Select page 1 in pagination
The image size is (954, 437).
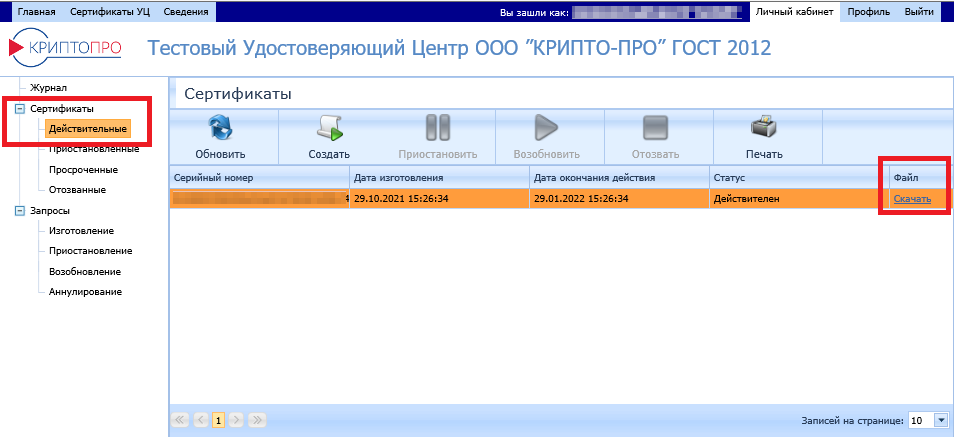pos(218,419)
